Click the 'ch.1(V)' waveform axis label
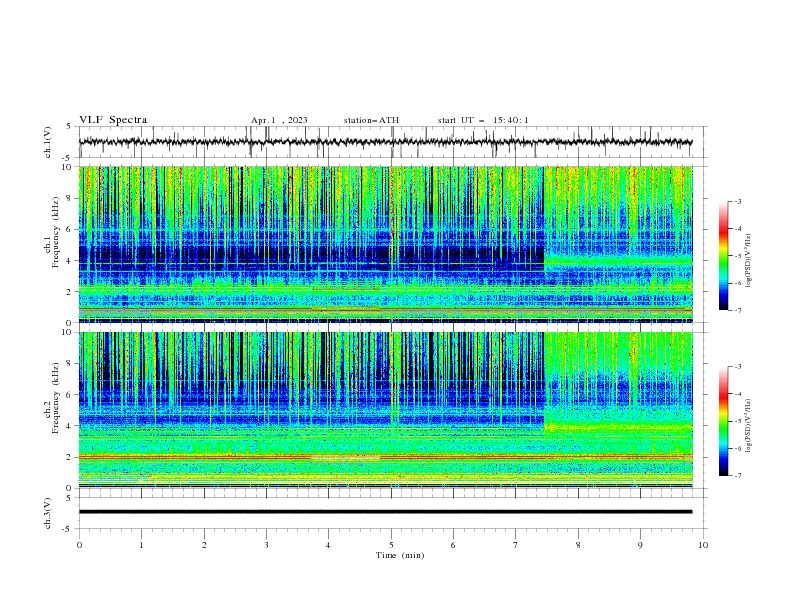This screenshot has height=612, width=792. [x=48, y=142]
